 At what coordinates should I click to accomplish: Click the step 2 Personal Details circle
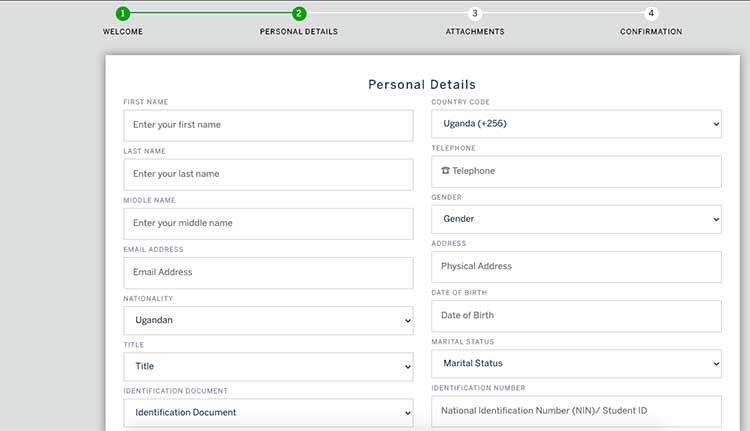(299, 13)
